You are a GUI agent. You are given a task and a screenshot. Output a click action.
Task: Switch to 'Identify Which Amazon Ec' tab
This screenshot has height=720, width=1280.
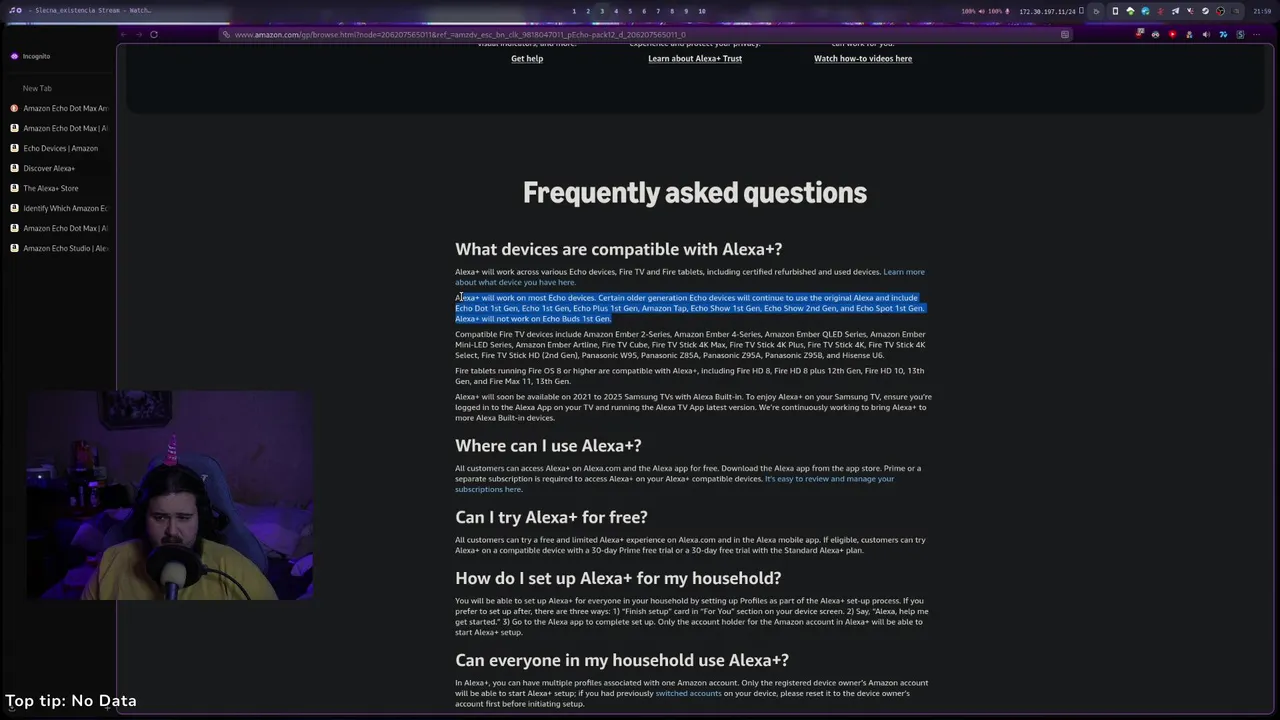(x=58, y=208)
